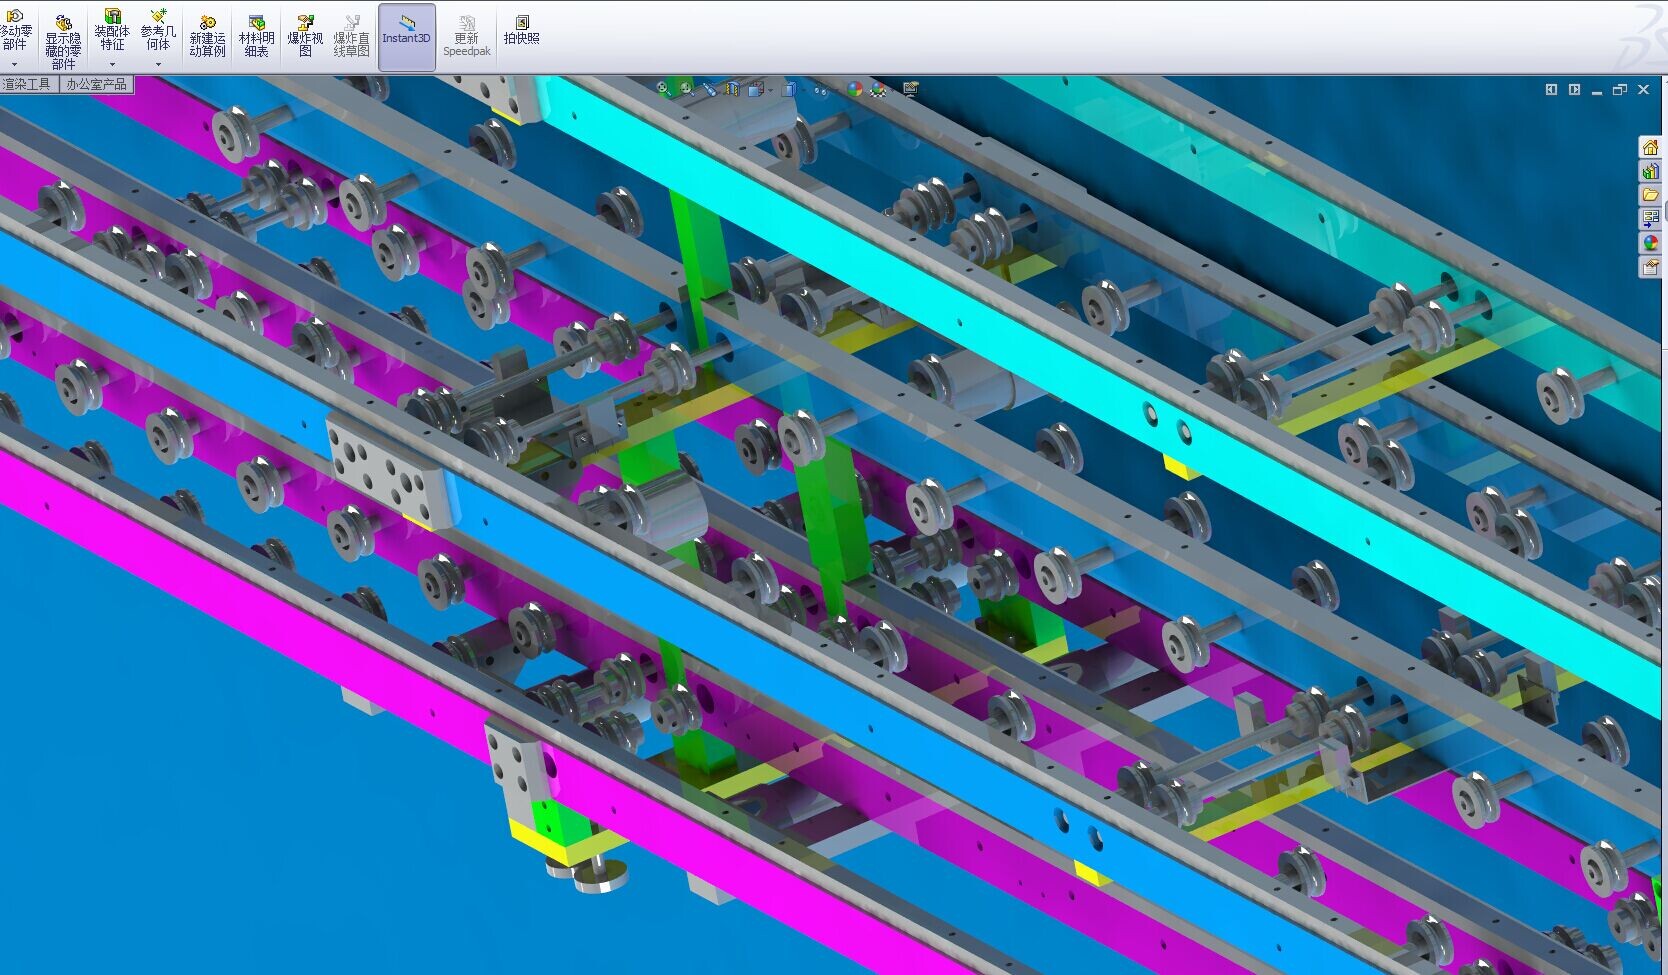1668x975 pixels.
Task: Open Hide/Show Items glasses icon
Action: point(821,89)
